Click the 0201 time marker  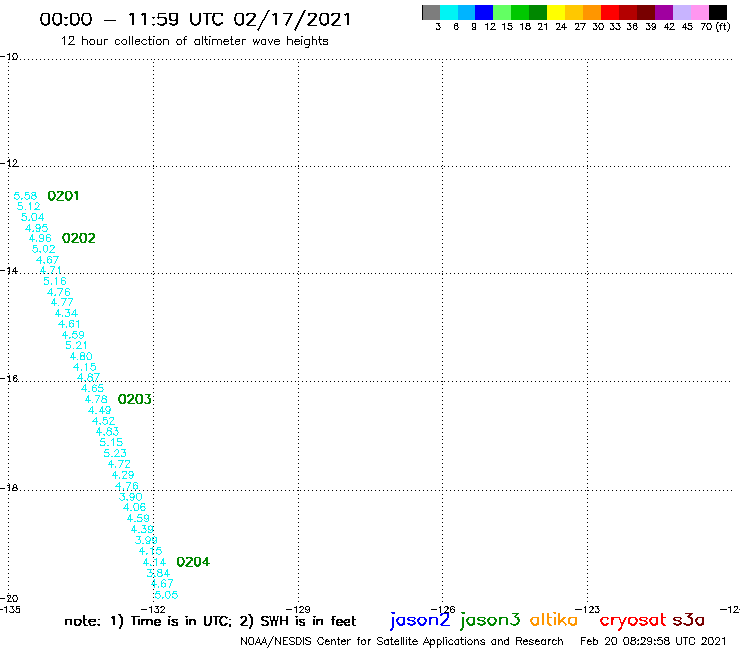[x=63, y=196]
